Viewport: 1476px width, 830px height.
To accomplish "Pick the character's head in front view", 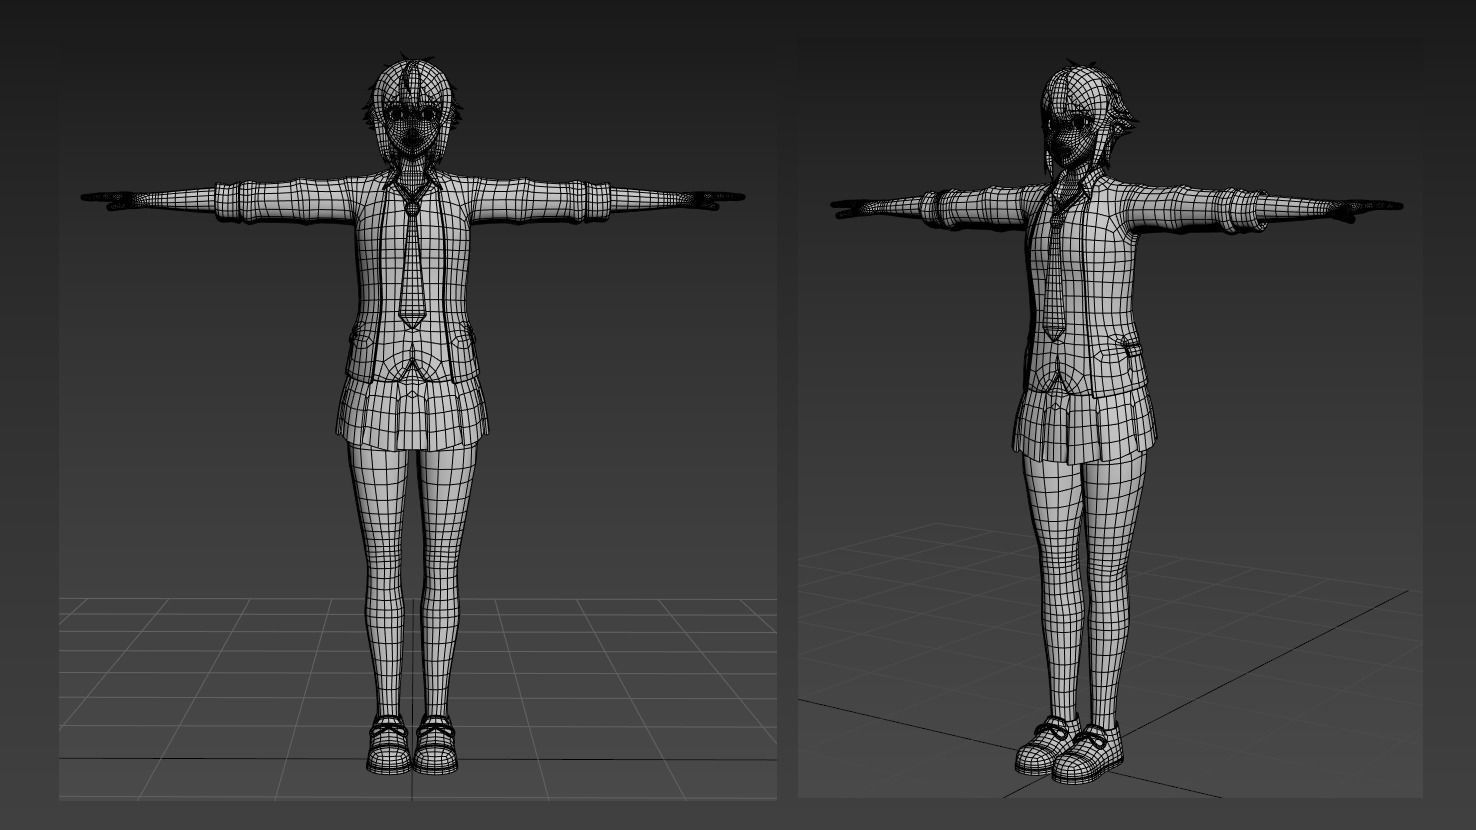I will (411, 114).
